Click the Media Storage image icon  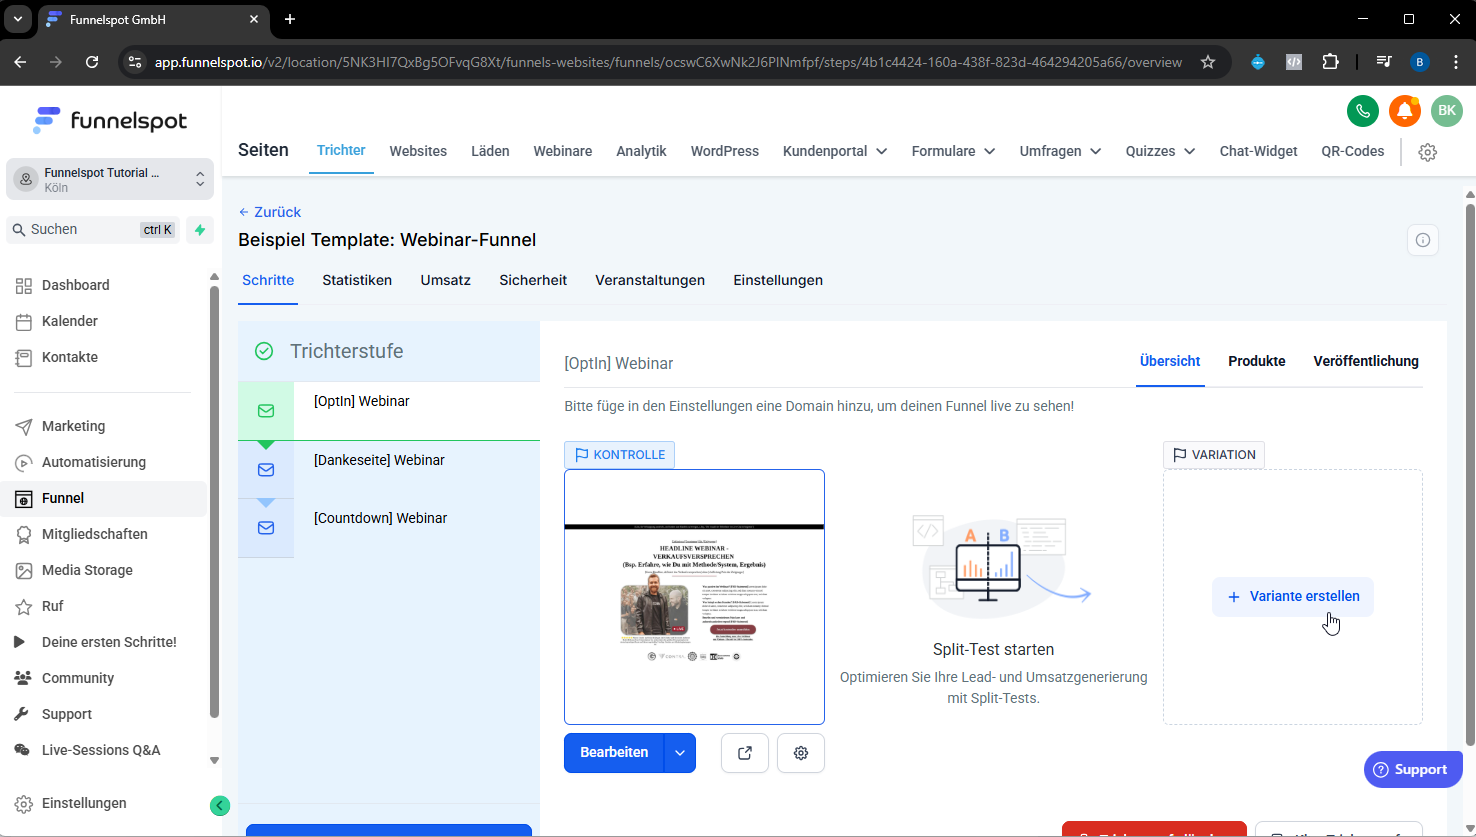coord(24,570)
